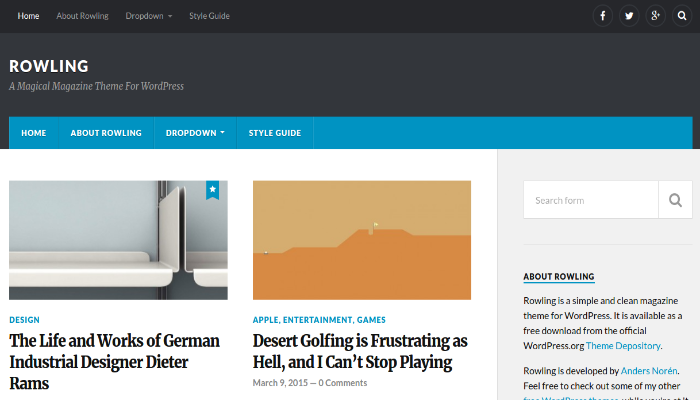The image size is (700, 400).
Task: Open the ENTERTAINMENT category link
Action: click(318, 320)
